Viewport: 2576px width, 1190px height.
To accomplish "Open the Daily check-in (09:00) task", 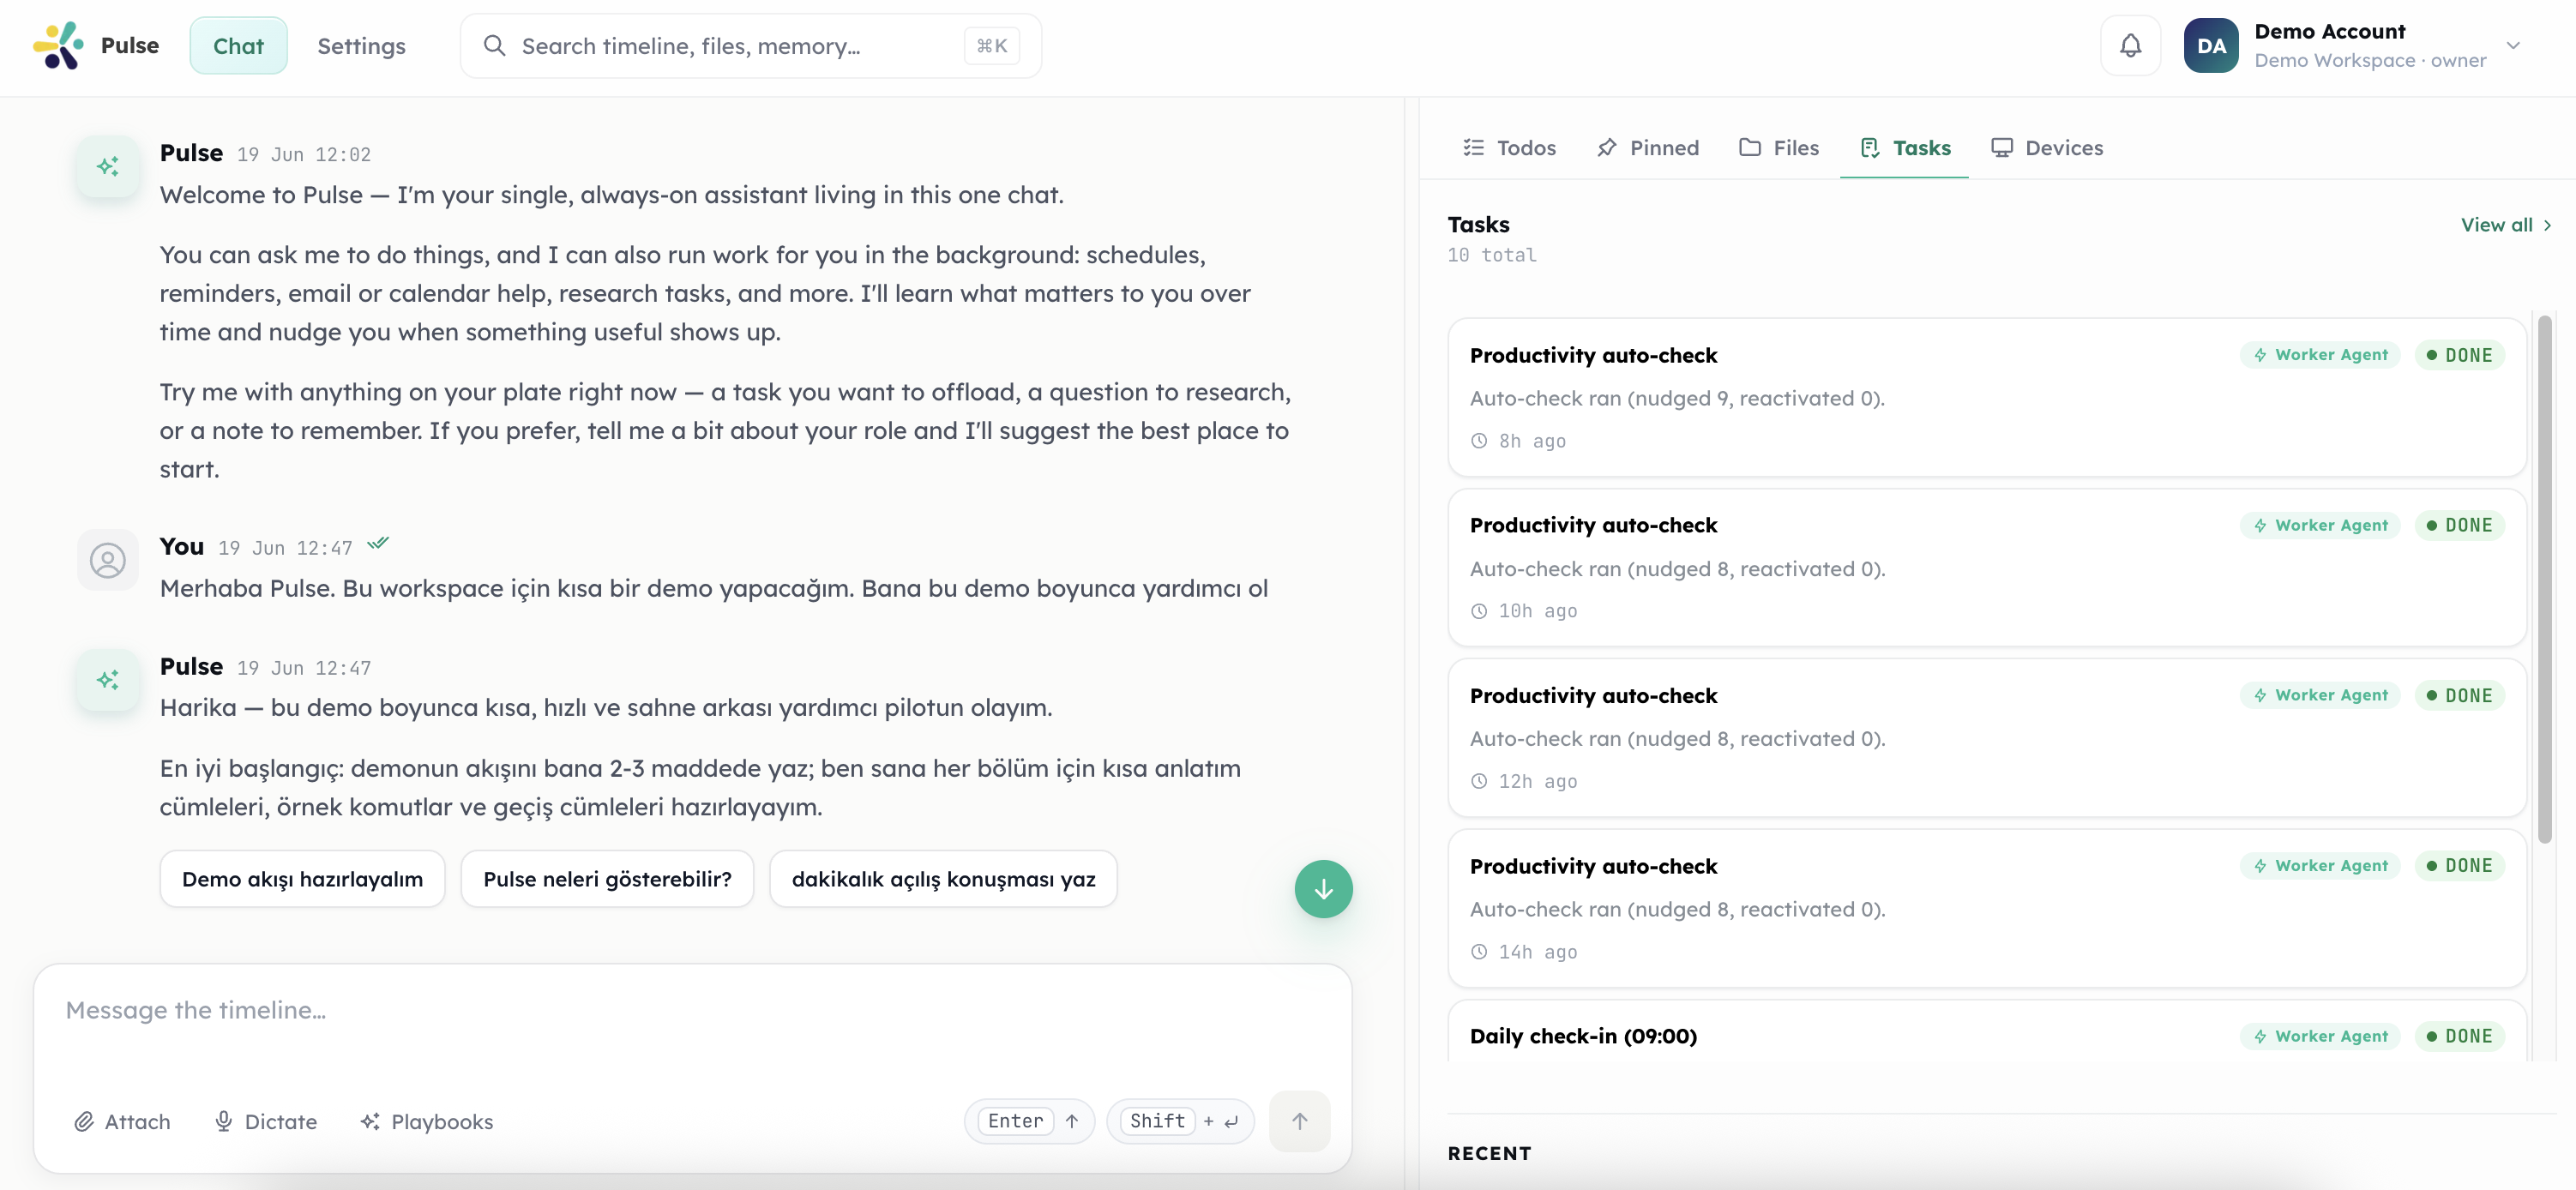I will [x=1986, y=1031].
